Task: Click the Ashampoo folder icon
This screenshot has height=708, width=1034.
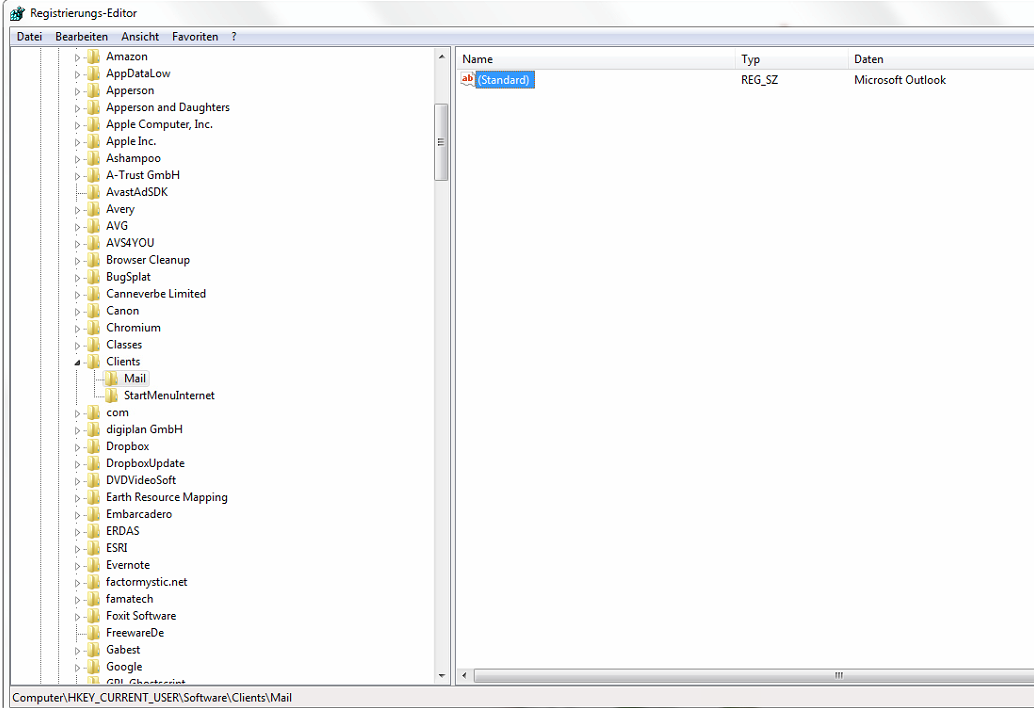Action: click(94, 158)
